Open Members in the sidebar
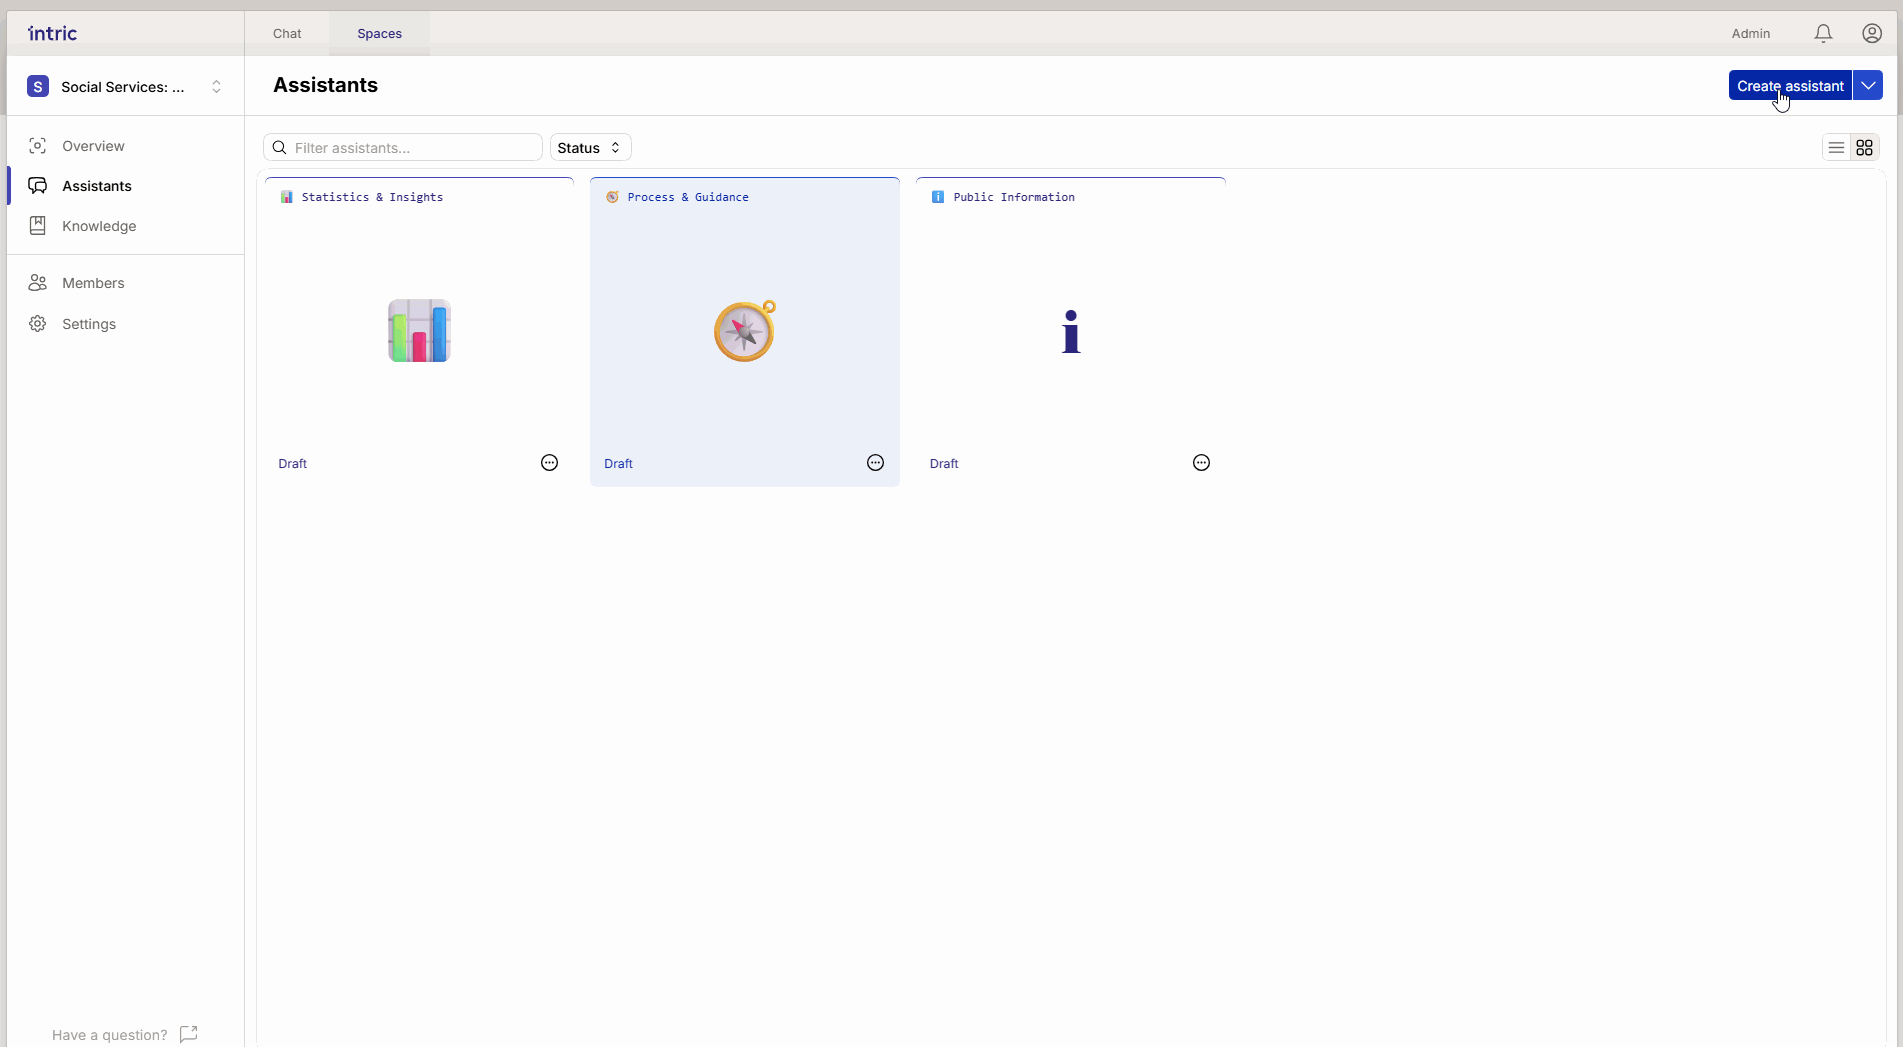This screenshot has height=1047, width=1903. (x=92, y=283)
